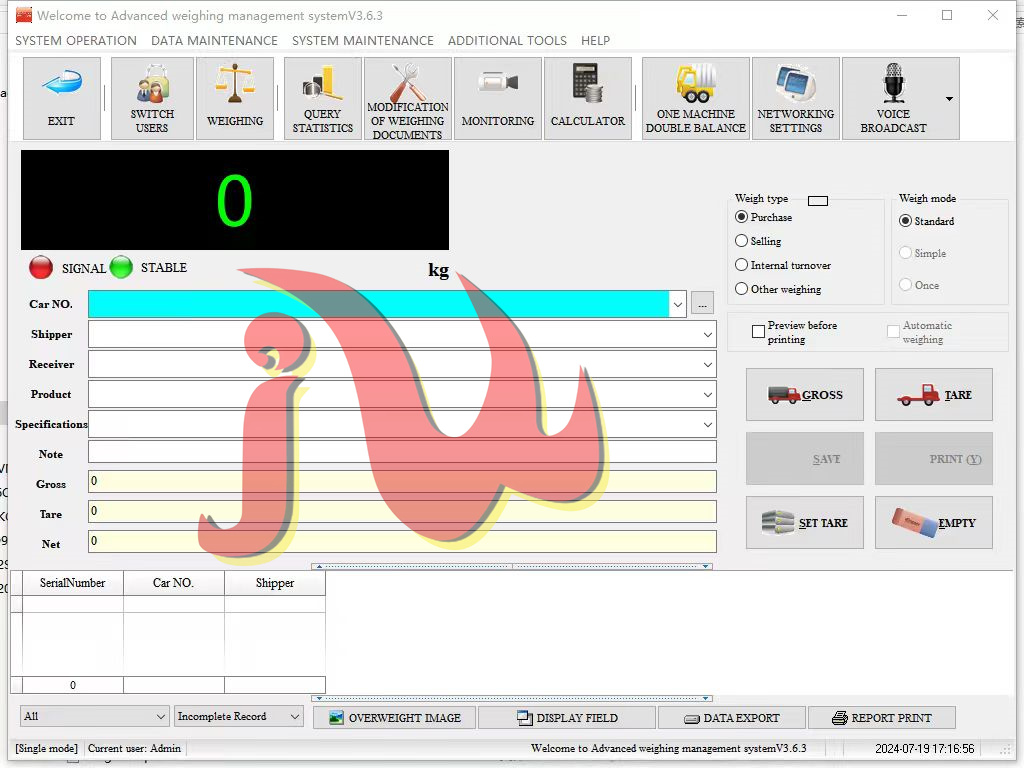
Task: Click the Save button
Action: pos(805,458)
